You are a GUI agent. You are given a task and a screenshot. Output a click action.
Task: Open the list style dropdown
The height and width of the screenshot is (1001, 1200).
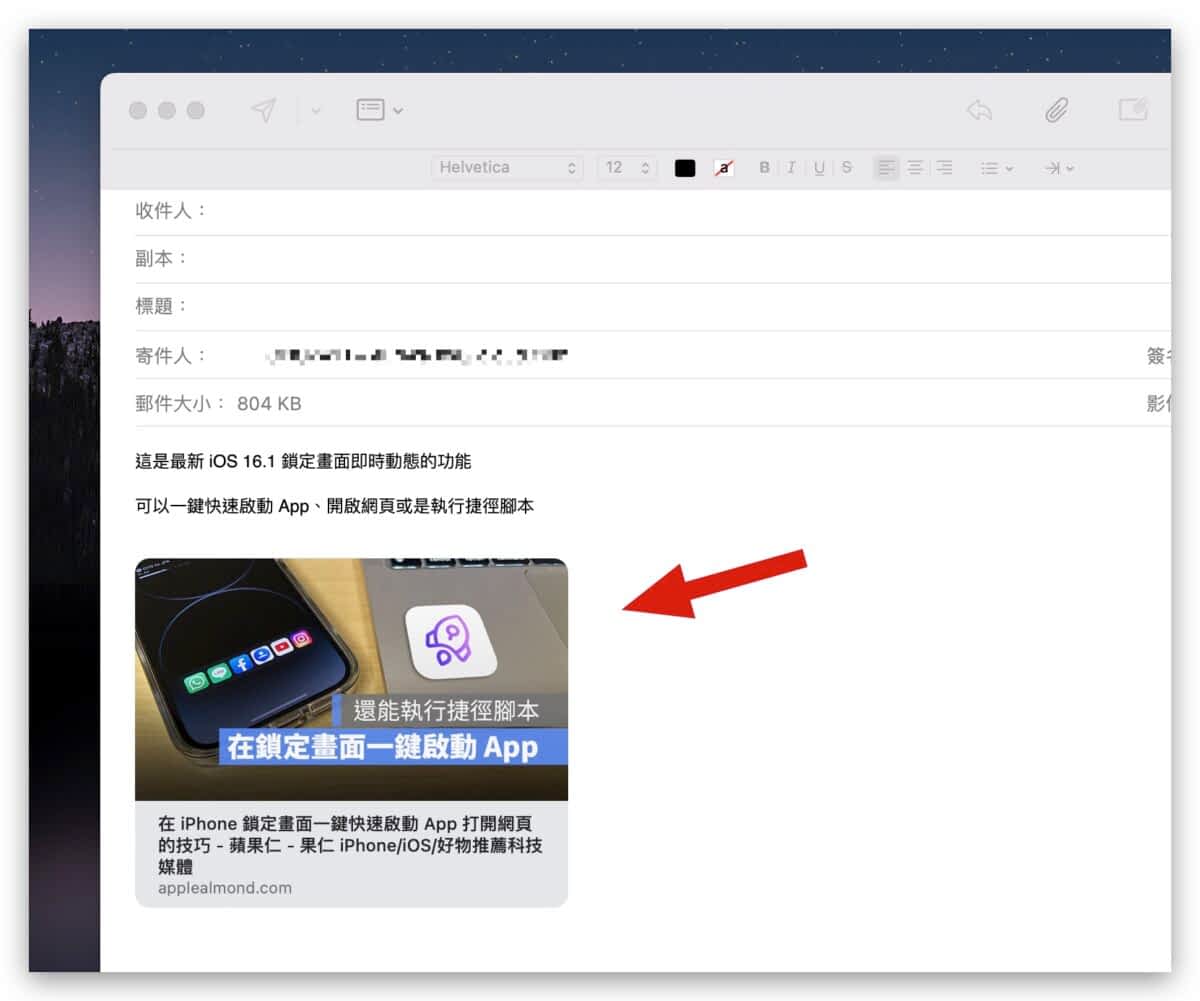[x=996, y=168]
